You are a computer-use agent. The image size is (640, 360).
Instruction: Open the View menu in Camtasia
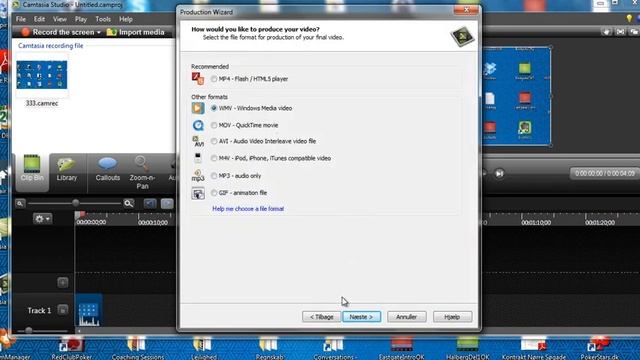[60, 19]
